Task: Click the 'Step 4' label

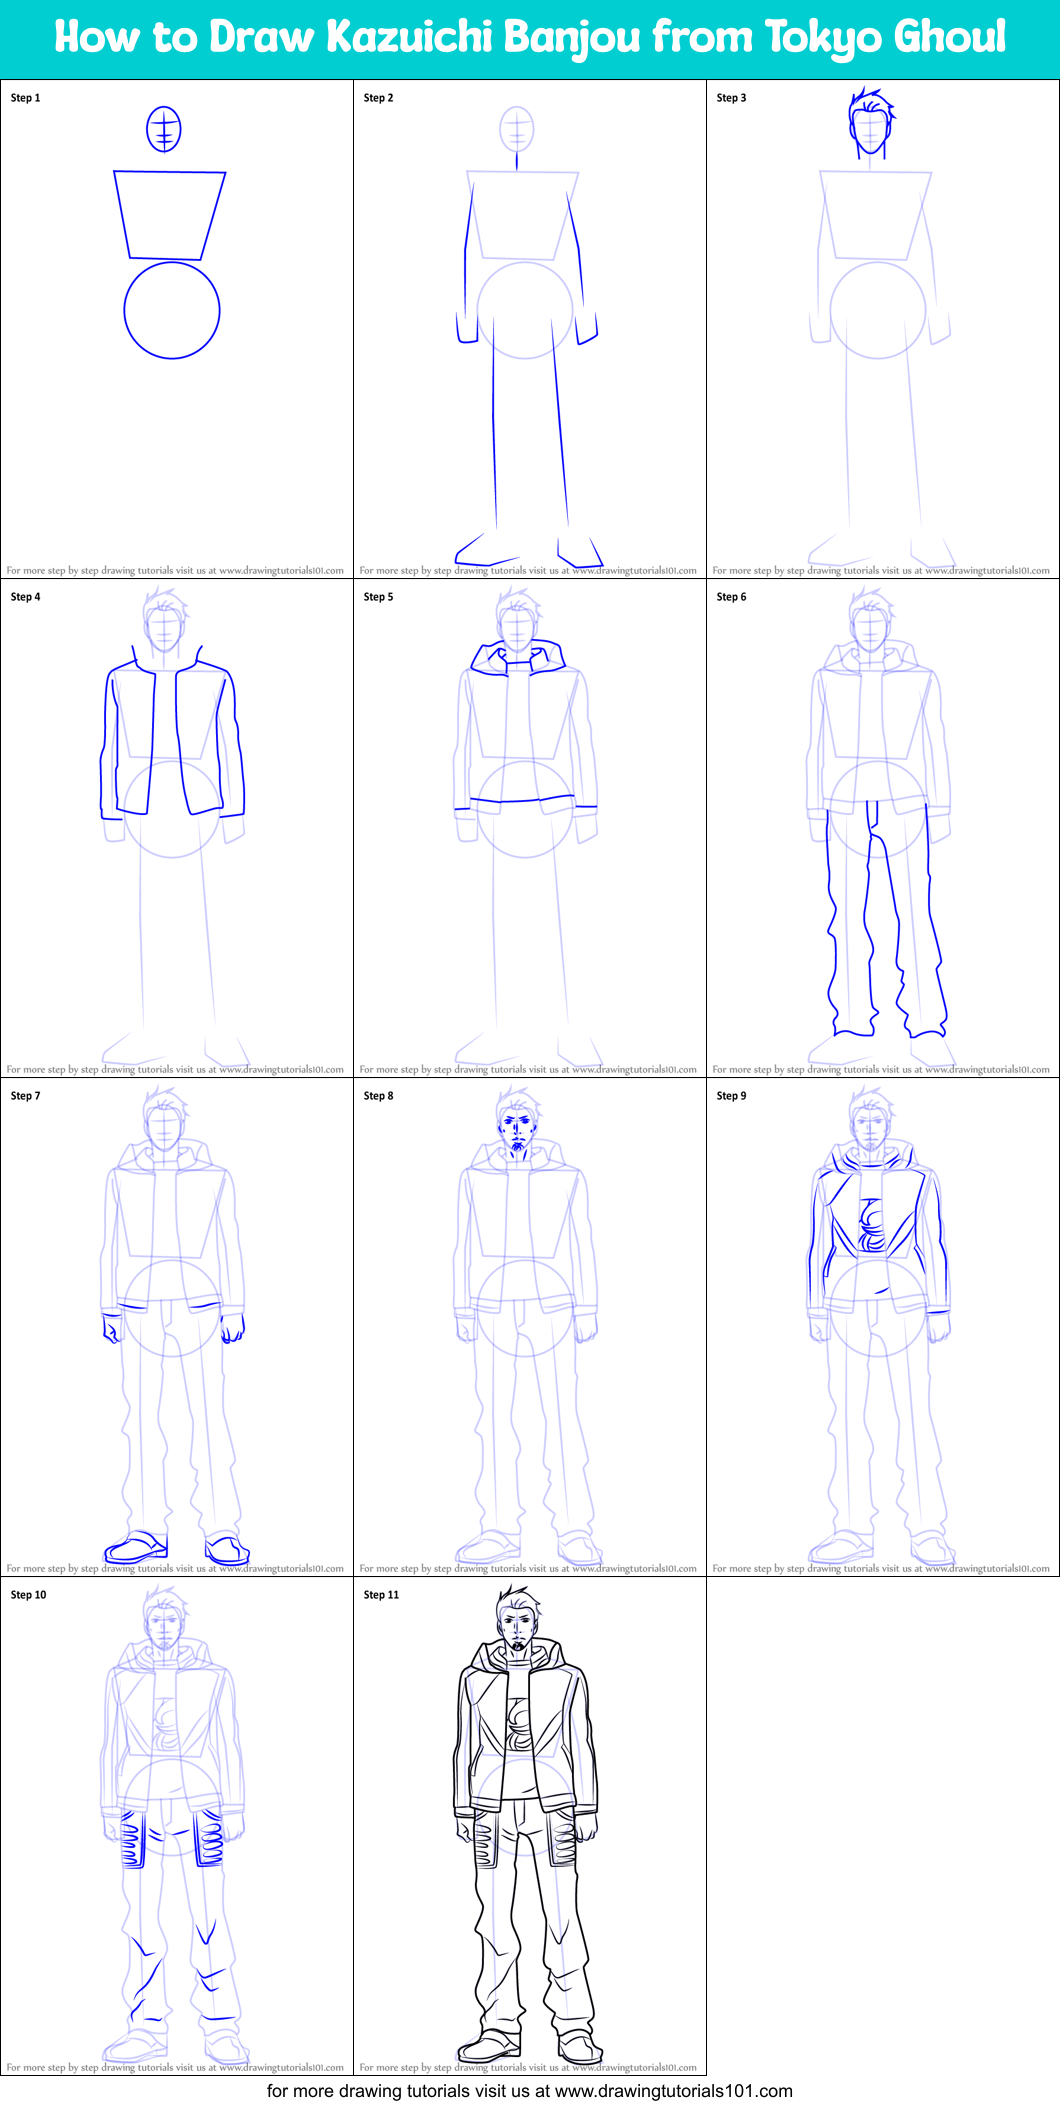Action: [26, 597]
